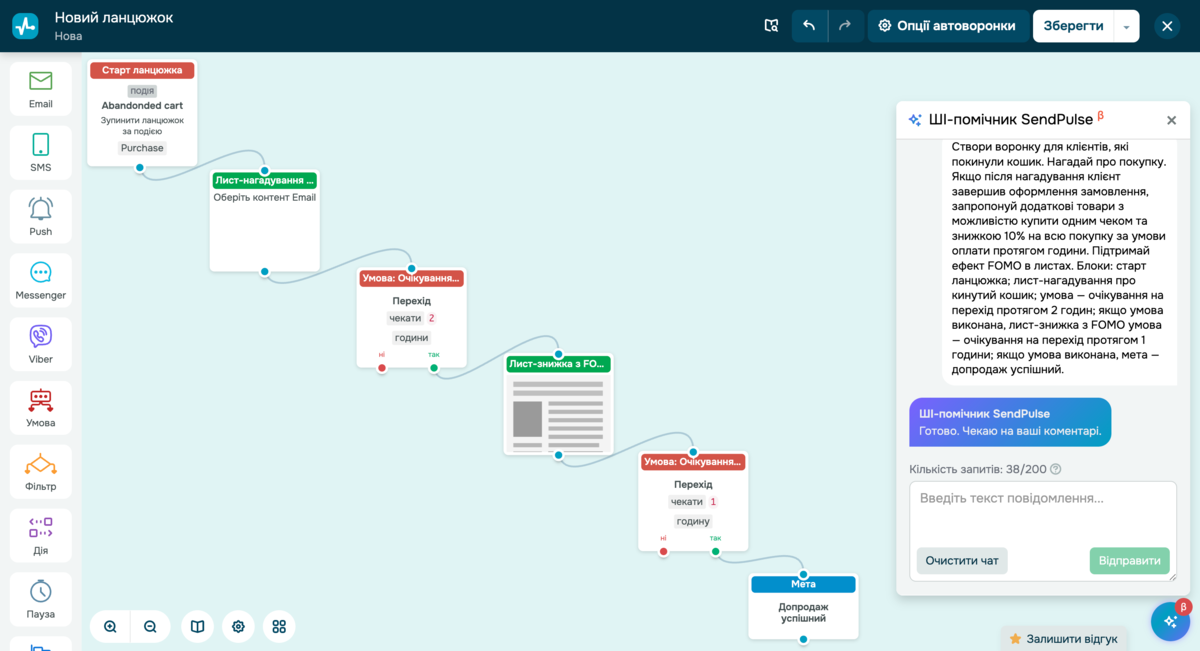Image resolution: width=1200 pixels, height=651 pixels.
Task: Open the preview map icon in header
Action: (771, 26)
